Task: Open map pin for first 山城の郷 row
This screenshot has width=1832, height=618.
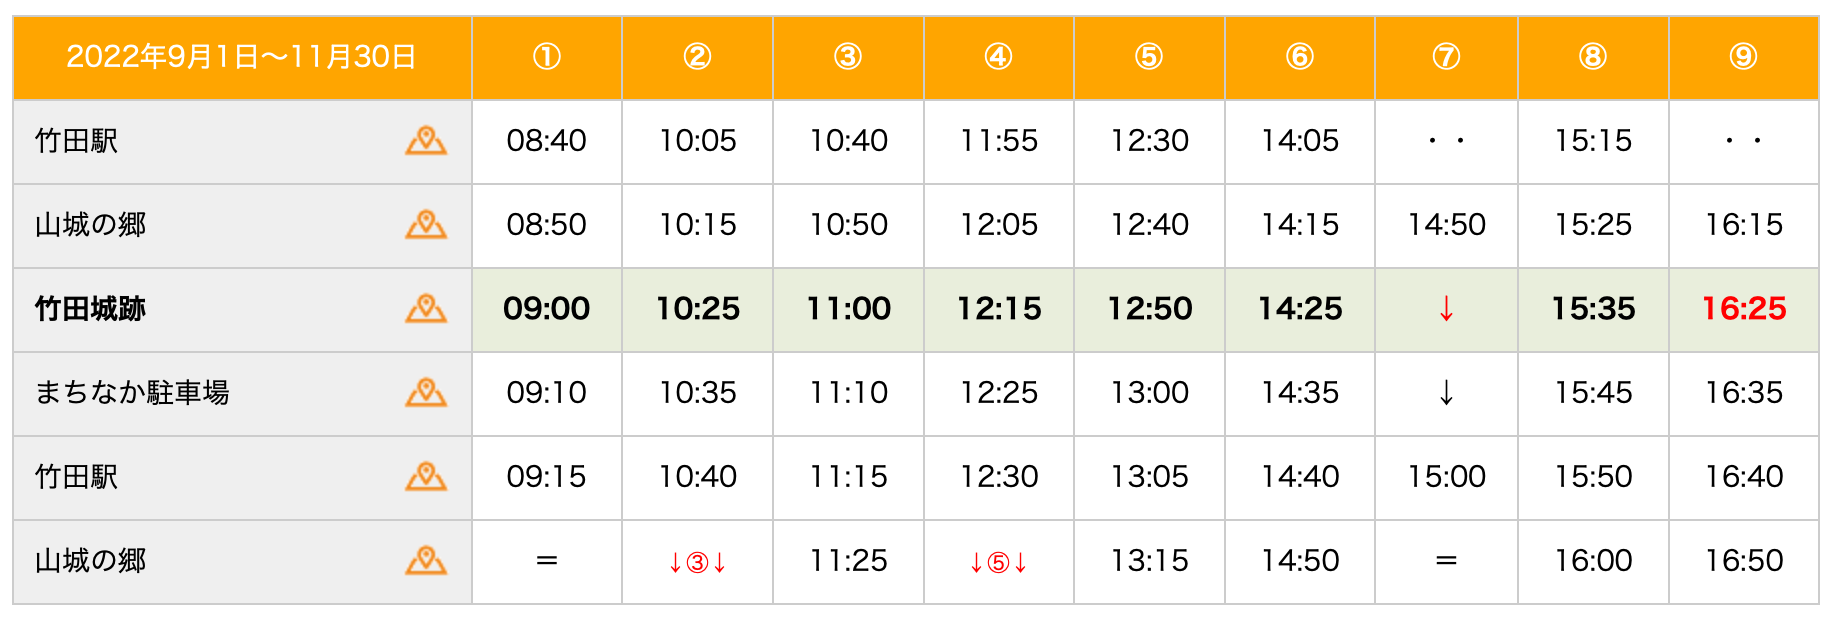Action: tap(426, 225)
